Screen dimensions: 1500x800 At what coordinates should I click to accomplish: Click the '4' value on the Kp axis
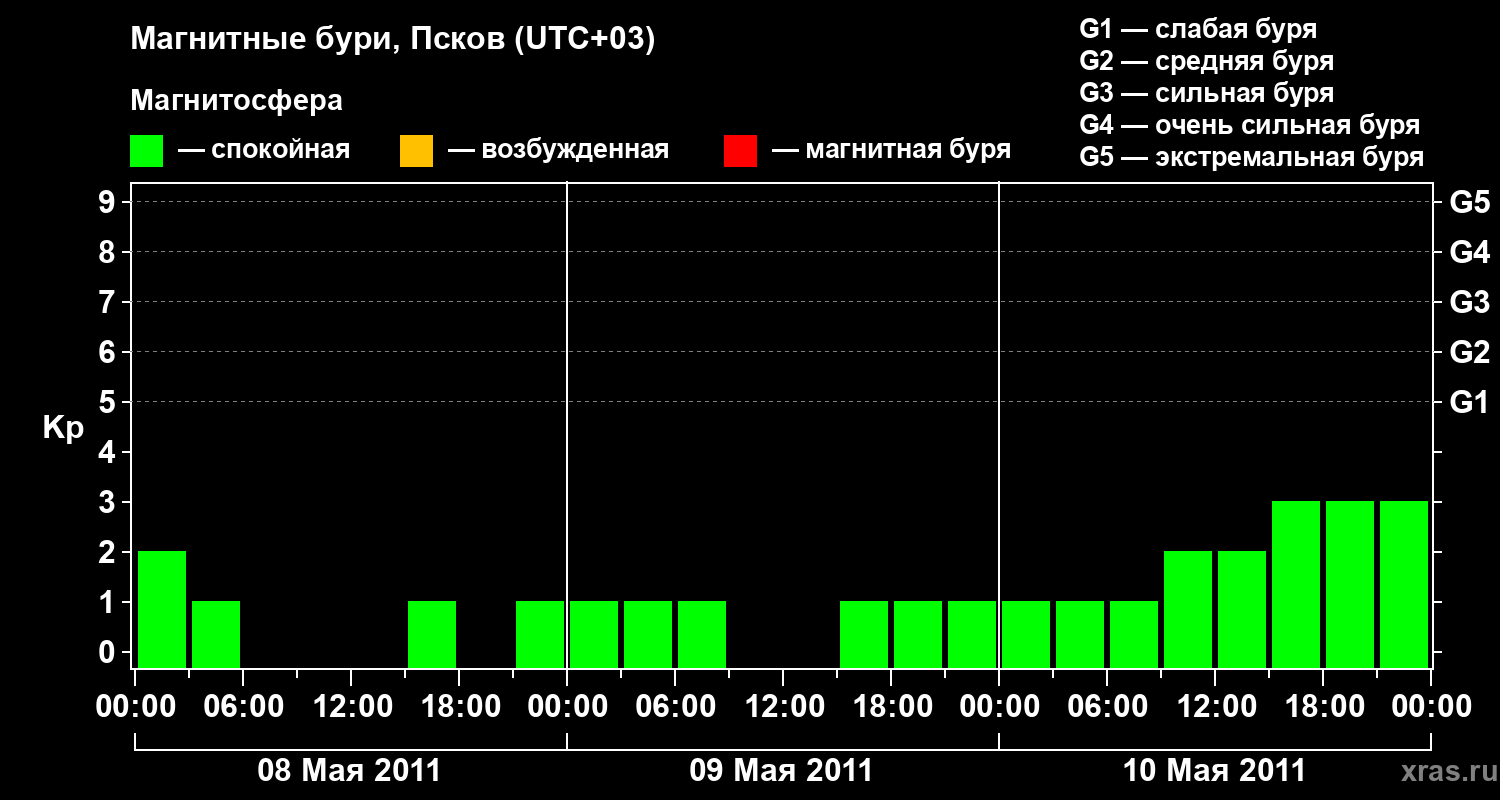point(109,452)
